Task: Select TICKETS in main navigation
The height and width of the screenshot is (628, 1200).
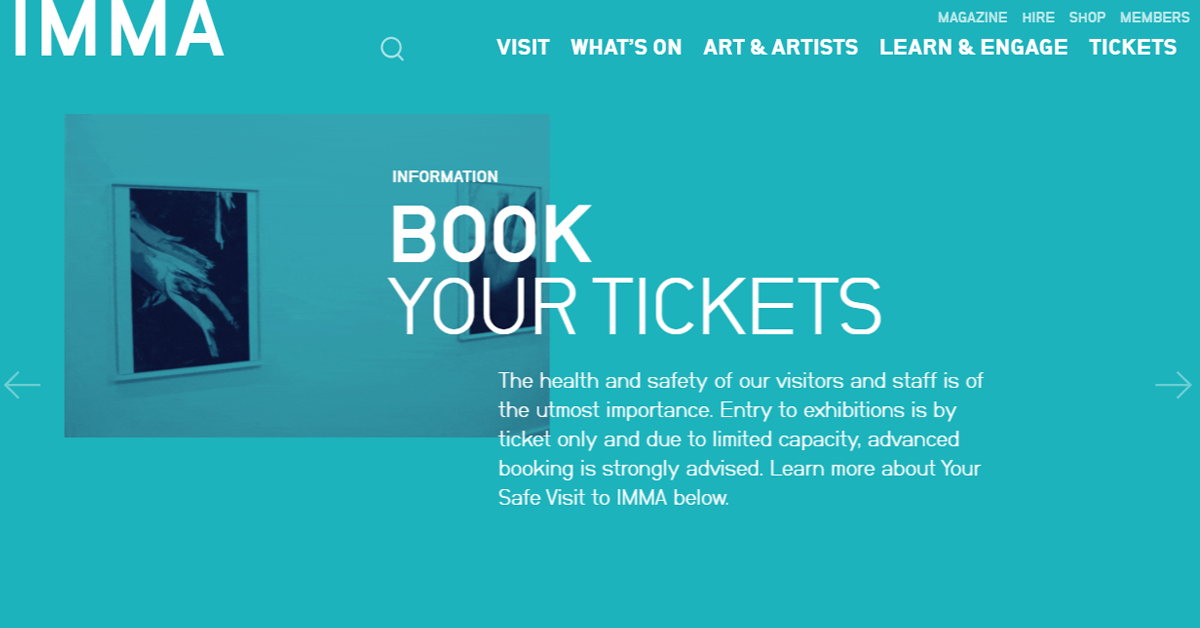Action: coord(1132,47)
